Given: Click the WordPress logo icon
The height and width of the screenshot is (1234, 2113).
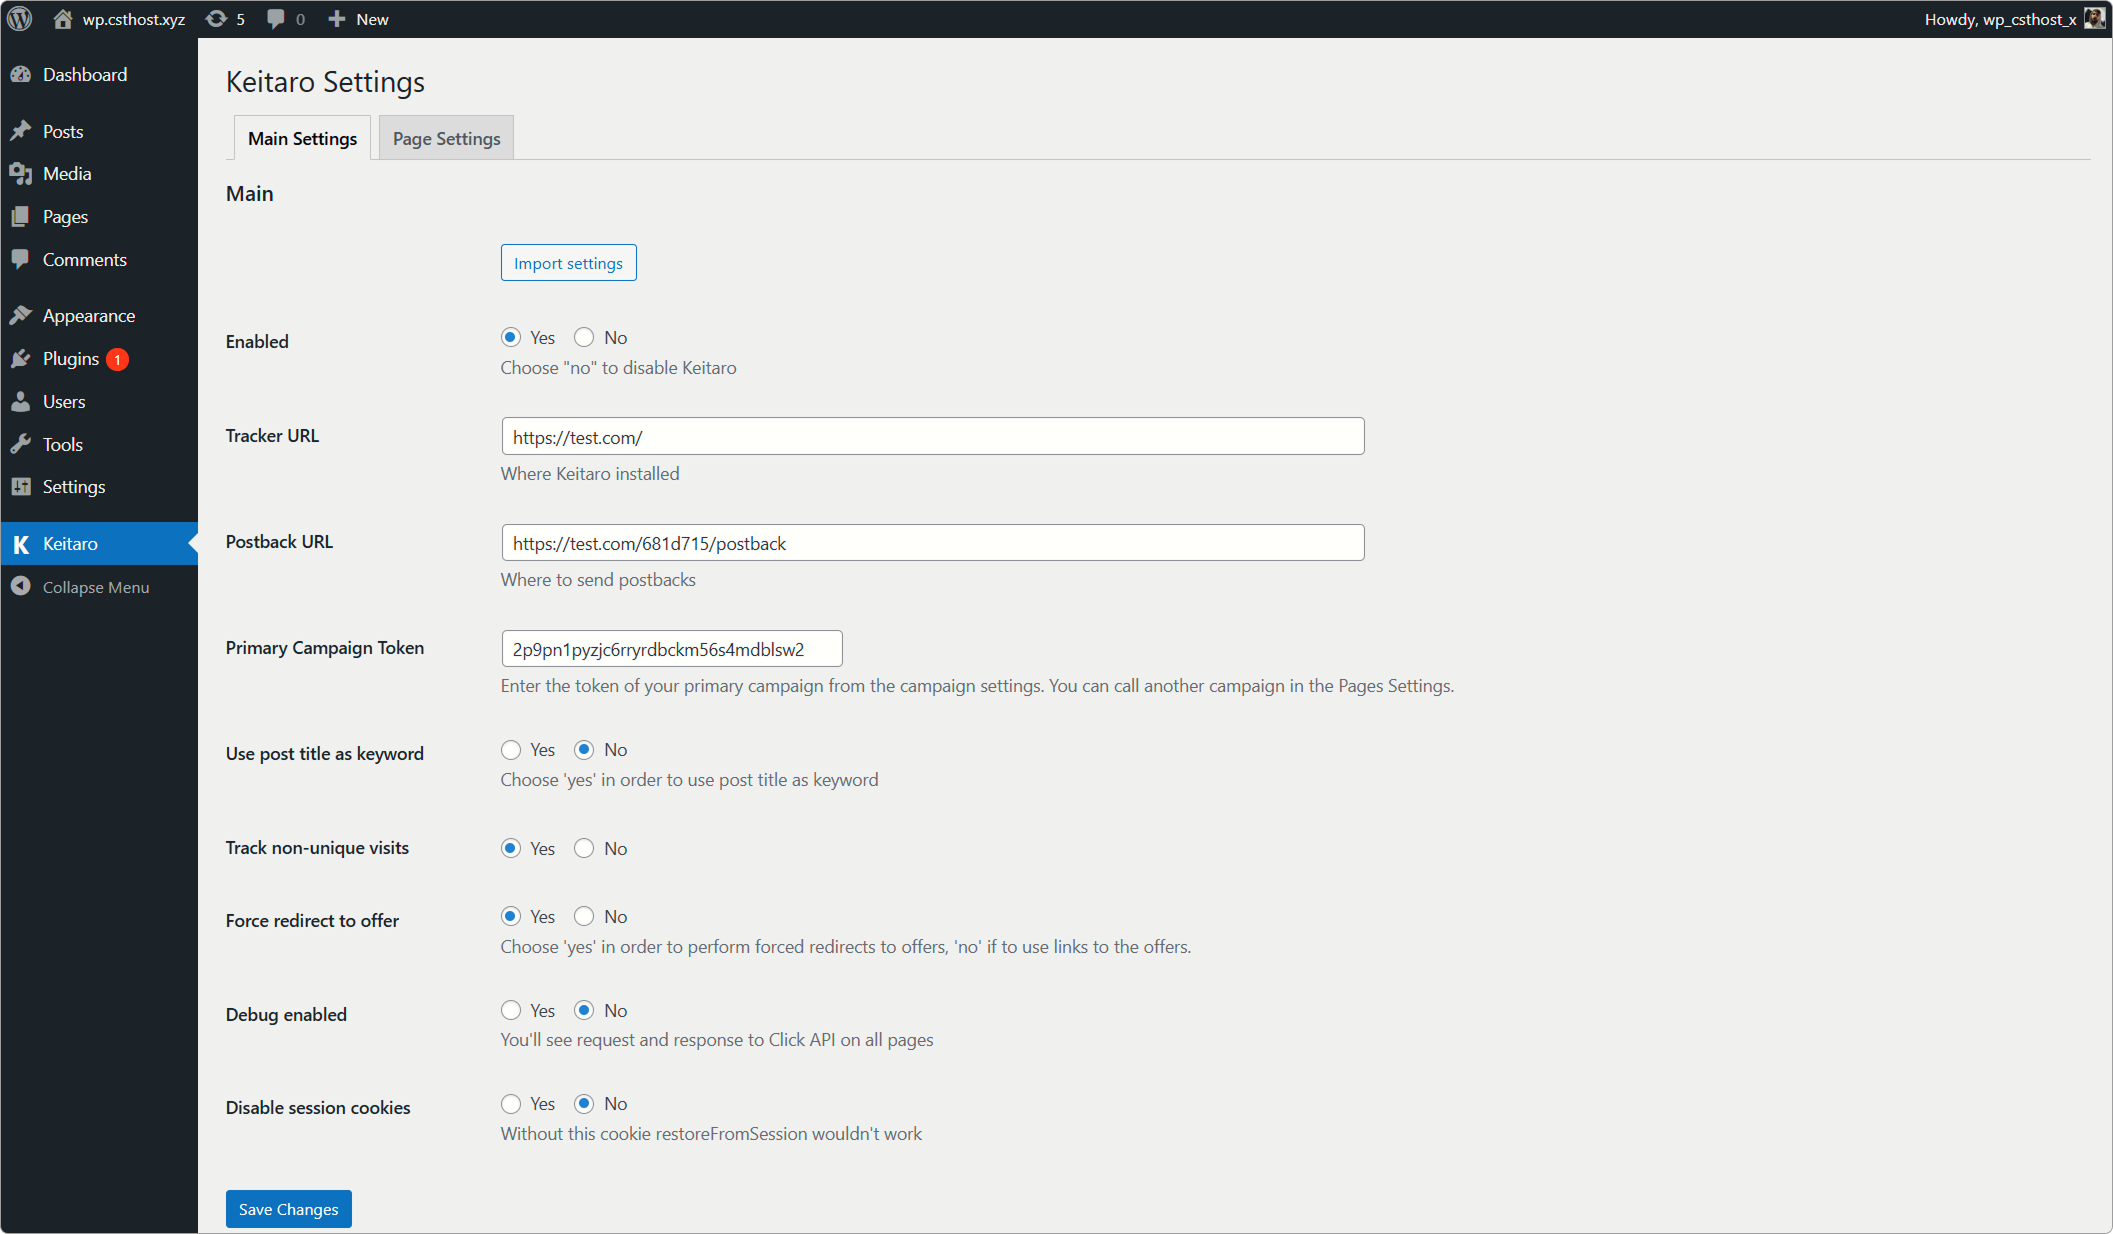Looking at the screenshot, I should click(x=20, y=19).
